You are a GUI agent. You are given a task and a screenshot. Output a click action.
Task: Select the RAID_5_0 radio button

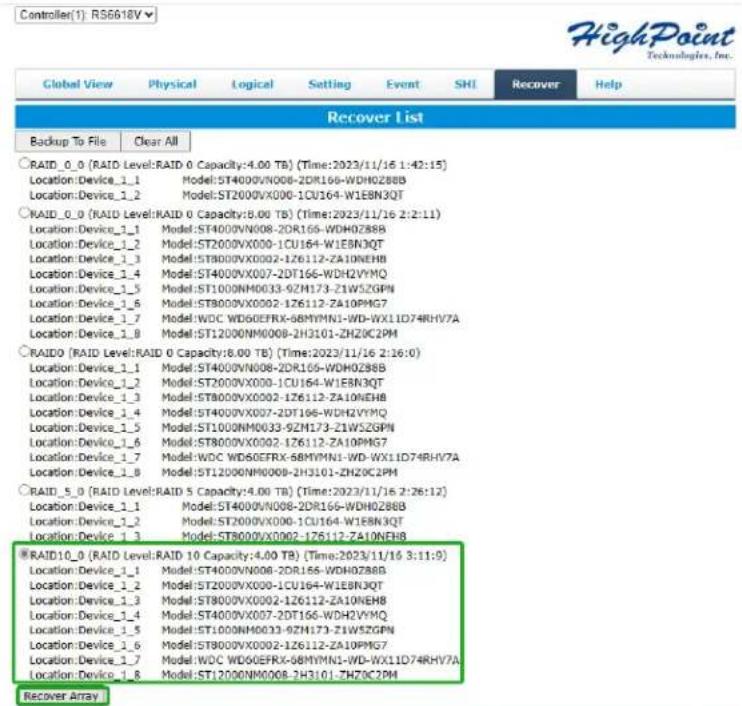tap(24, 490)
